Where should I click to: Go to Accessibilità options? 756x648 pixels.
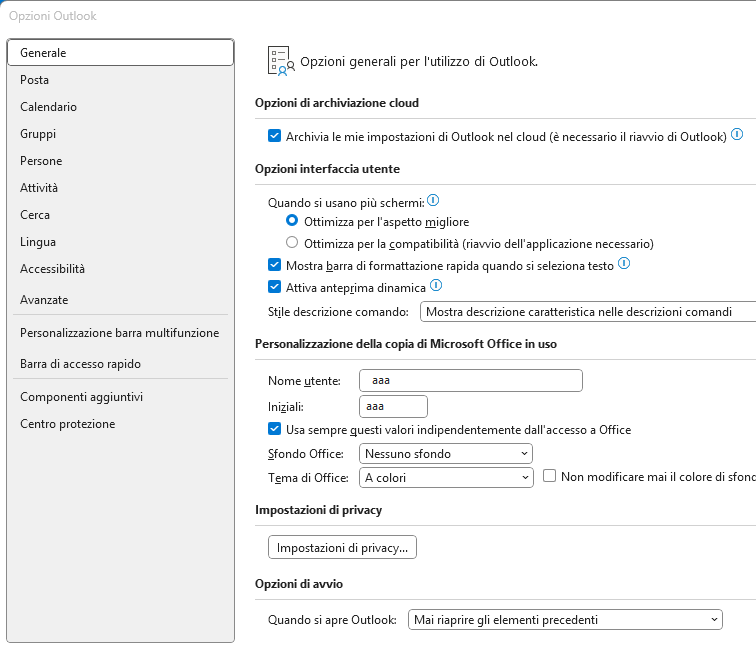coord(121,269)
